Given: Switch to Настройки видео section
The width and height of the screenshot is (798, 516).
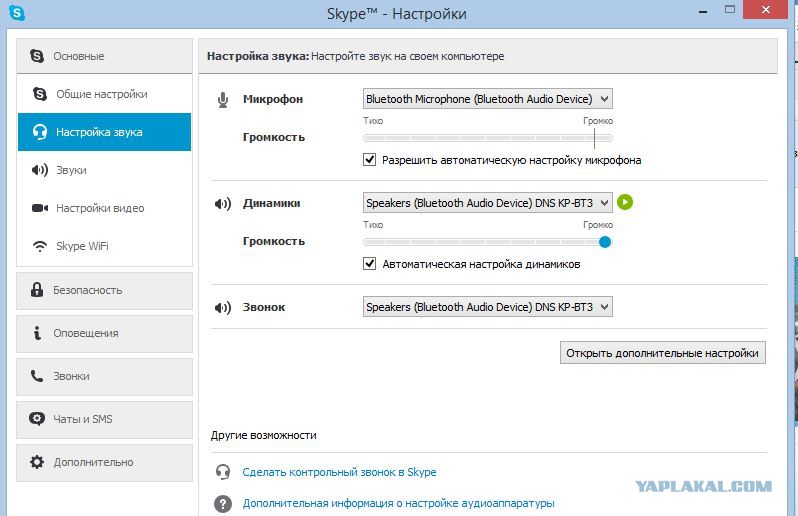Looking at the screenshot, I should [x=100, y=208].
